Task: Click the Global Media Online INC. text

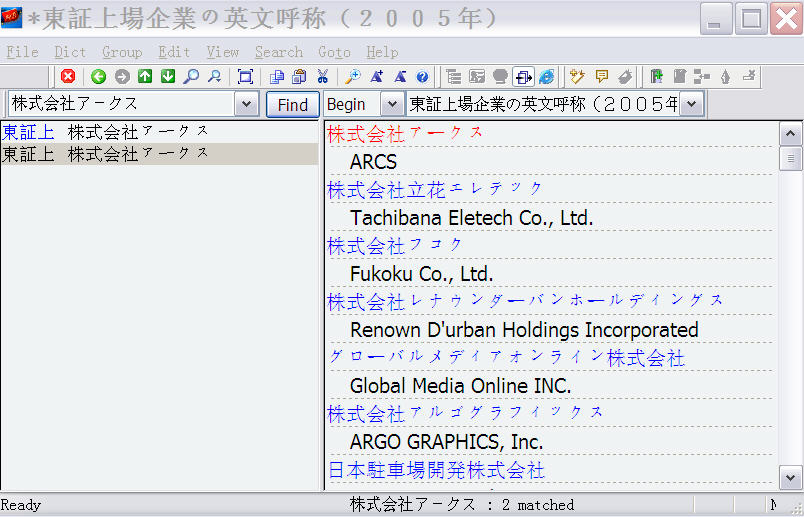Action: (460, 386)
